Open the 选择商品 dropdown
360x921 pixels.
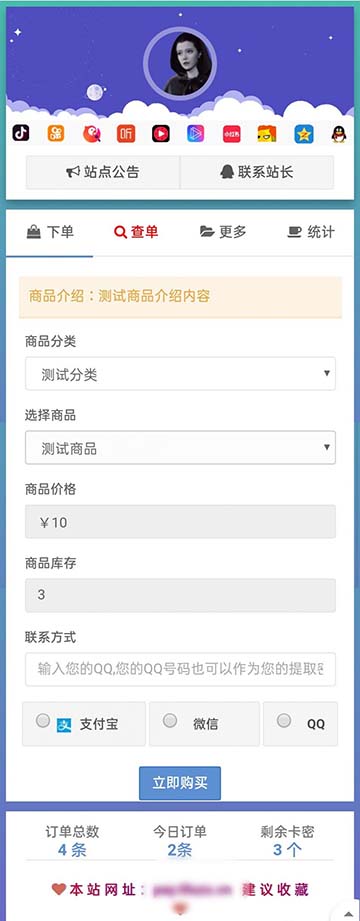(180, 448)
